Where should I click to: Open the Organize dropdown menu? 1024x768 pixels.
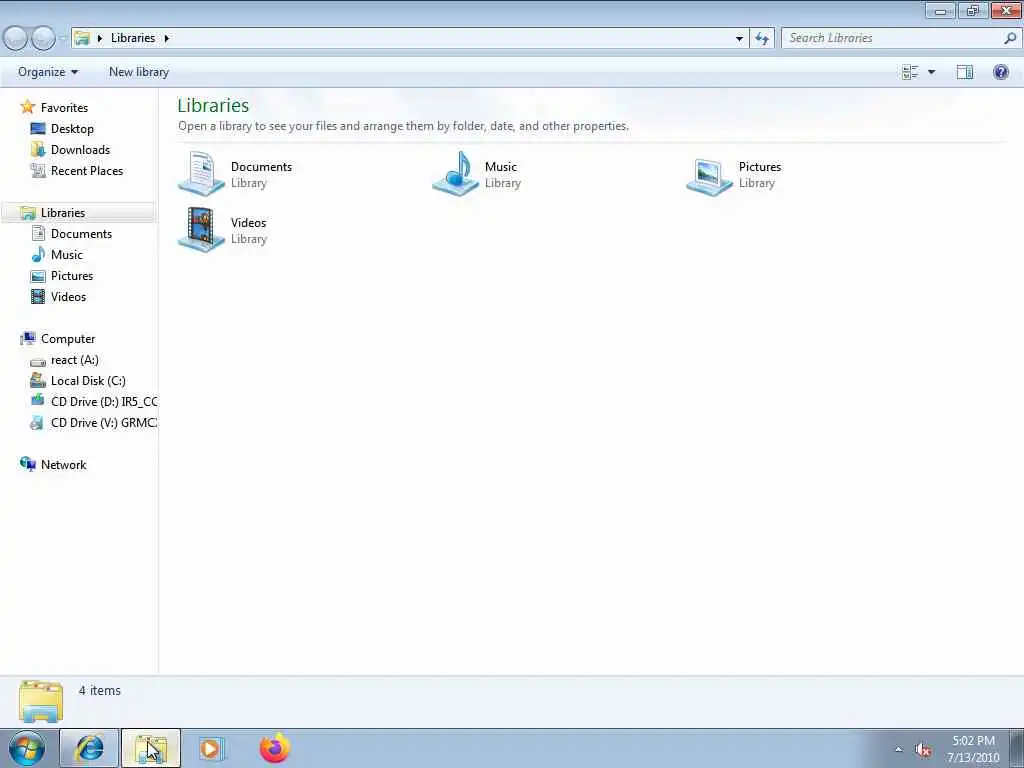click(48, 72)
